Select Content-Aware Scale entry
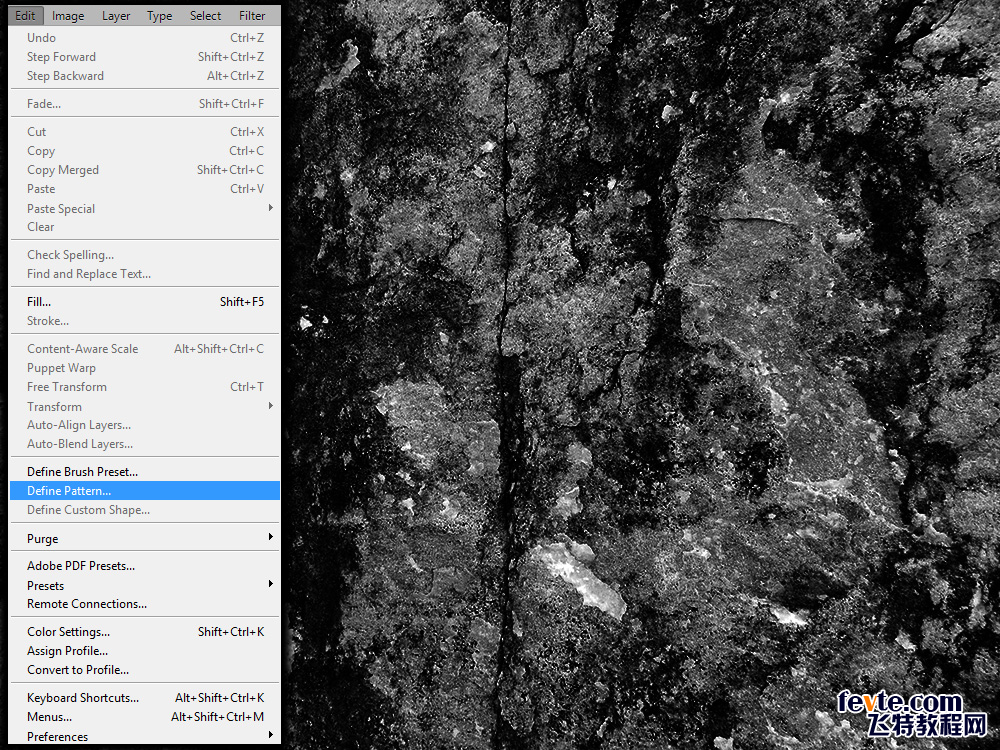This screenshot has width=1000, height=750. (x=145, y=349)
